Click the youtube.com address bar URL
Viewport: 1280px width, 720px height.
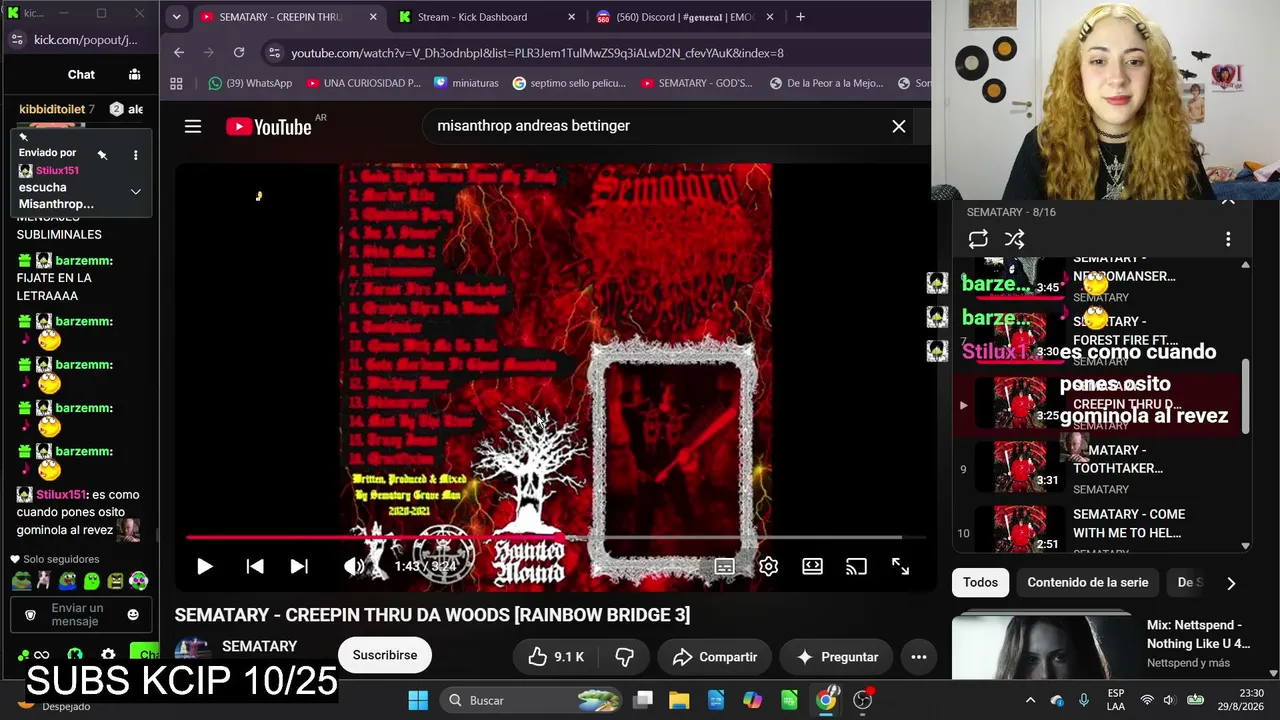(x=537, y=53)
